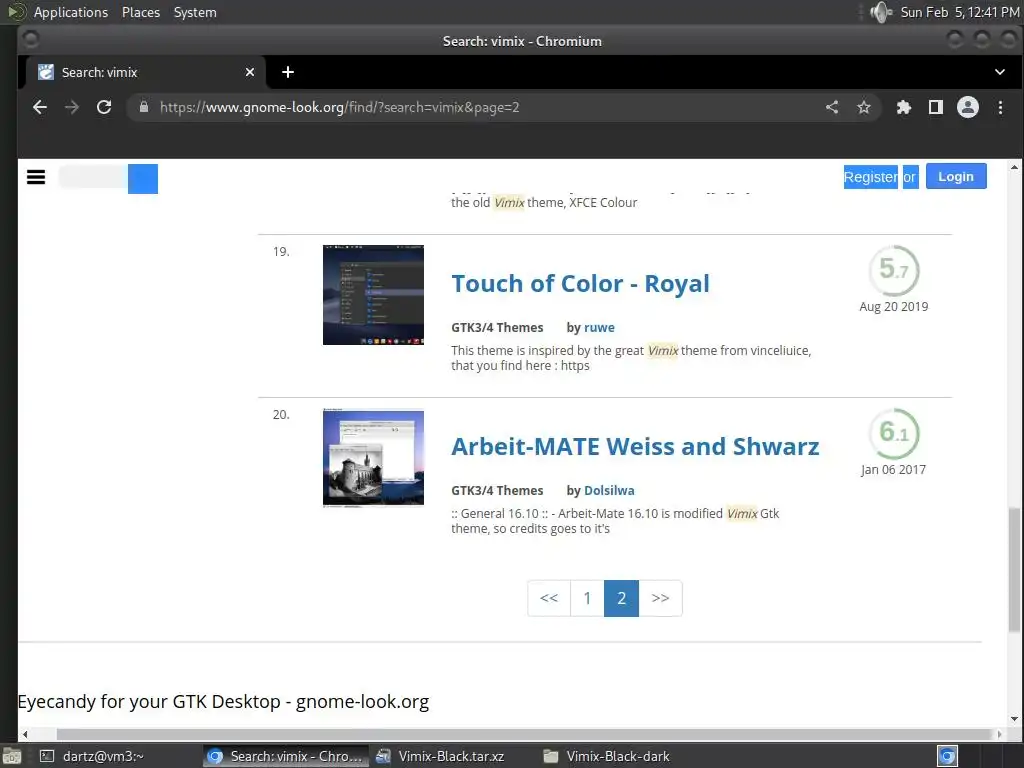Open Arbeit-MATE Weiss and Shwarz theme
1024x768 pixels.
[x=635, y=447]
